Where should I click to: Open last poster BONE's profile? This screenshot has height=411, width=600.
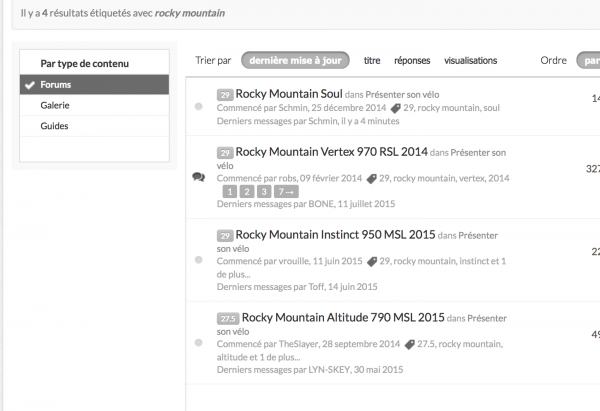point(321,204)
